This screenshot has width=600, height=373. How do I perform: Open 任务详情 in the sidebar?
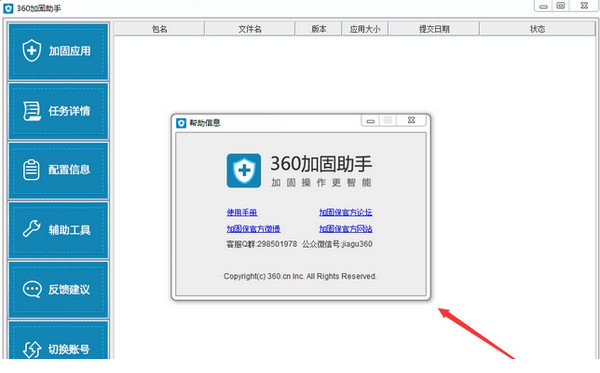(59, 111)
